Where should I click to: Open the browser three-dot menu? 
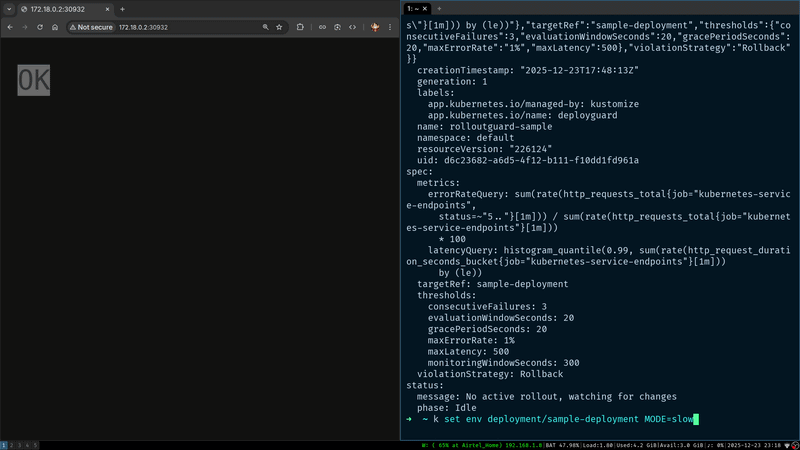coord(390,27)
